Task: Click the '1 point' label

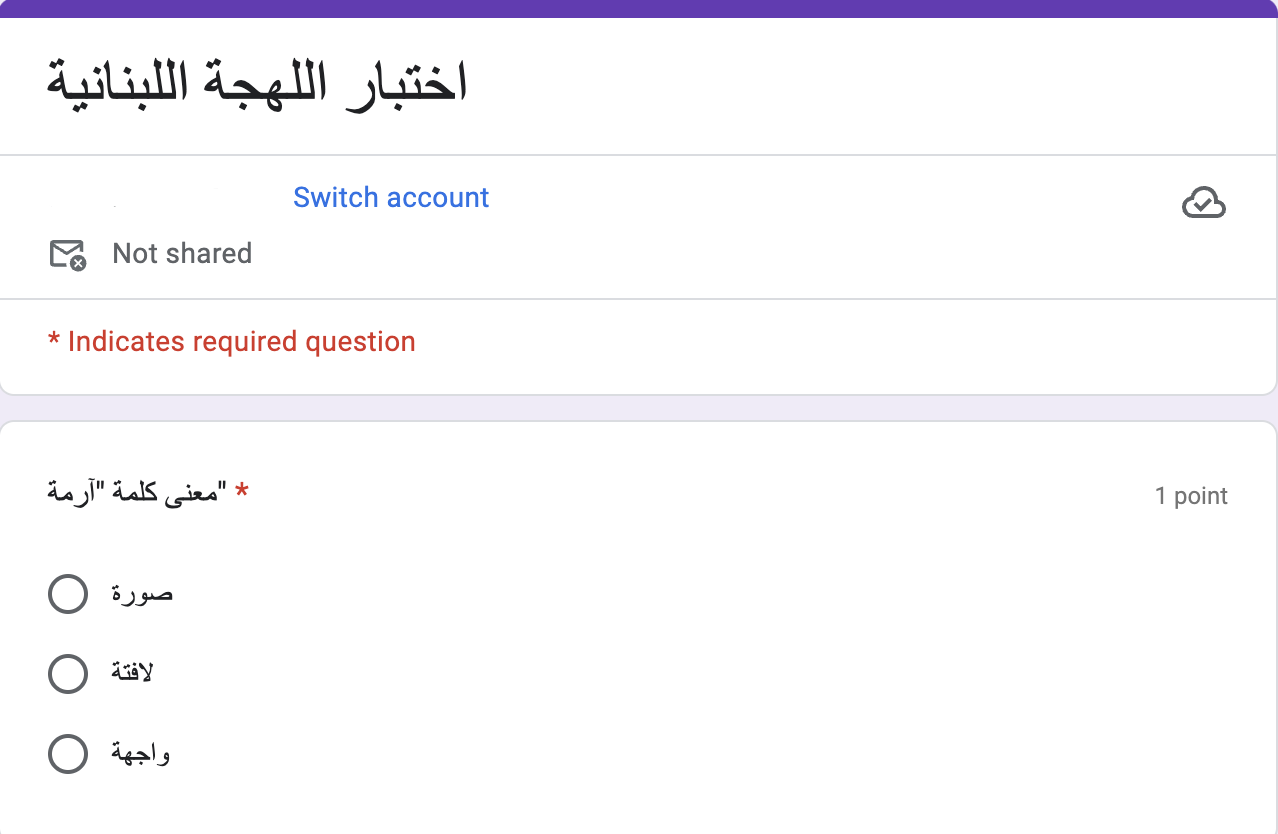Action: 1191,495
